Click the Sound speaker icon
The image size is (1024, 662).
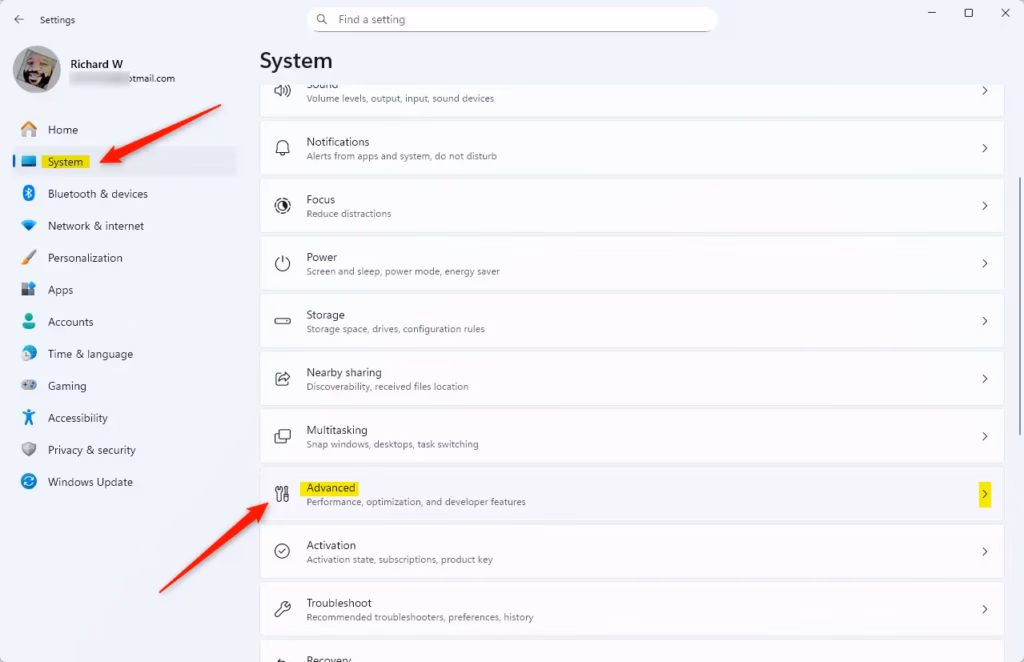pos(282,91)
